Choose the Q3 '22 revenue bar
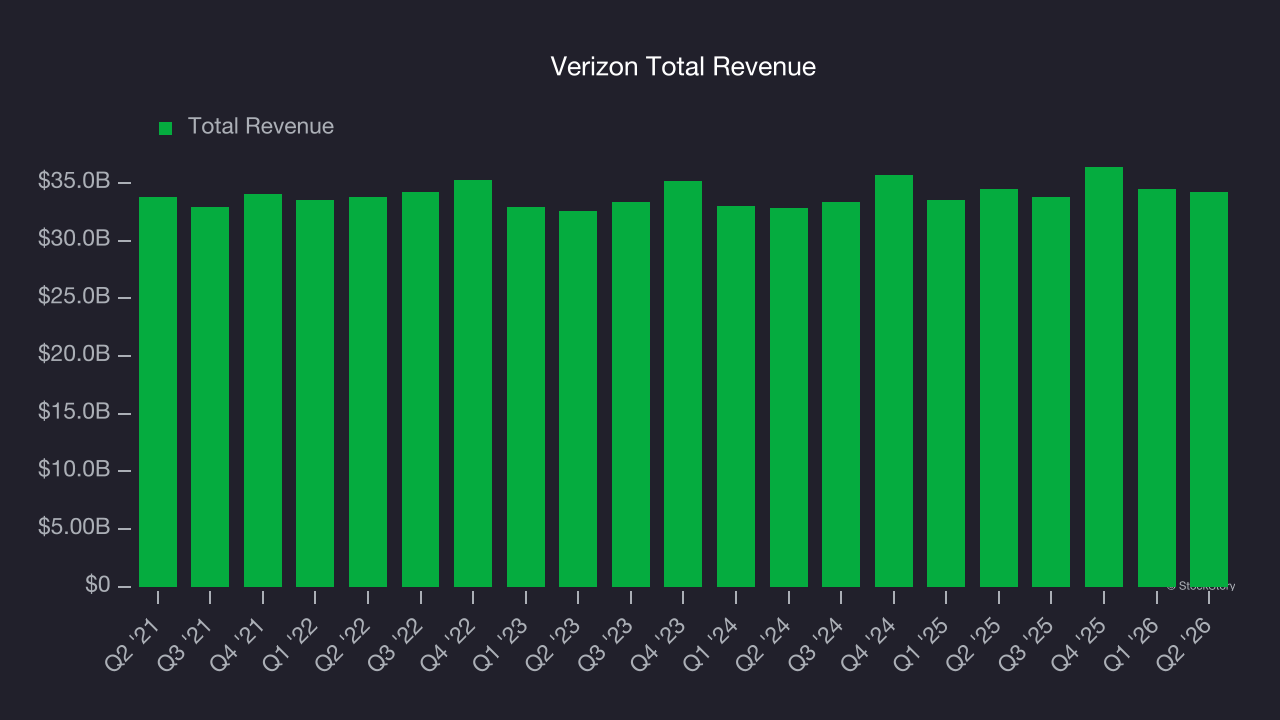The image size is (1280, 720). pos(420,389)
